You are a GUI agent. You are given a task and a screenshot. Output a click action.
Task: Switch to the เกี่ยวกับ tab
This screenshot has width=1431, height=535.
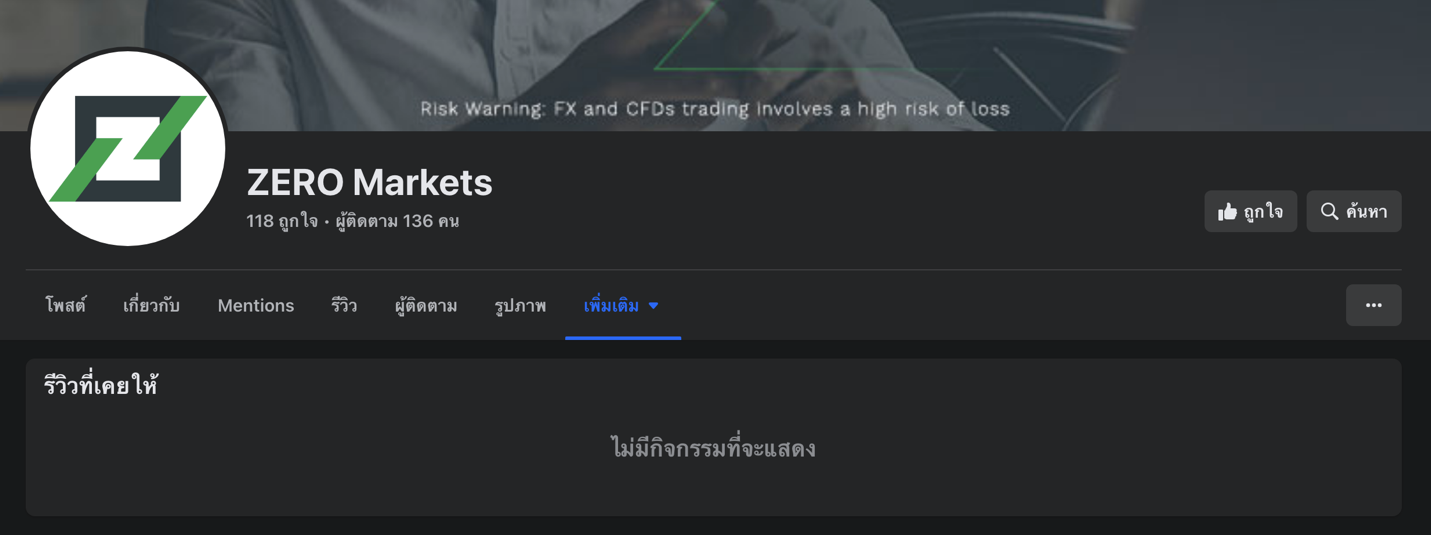151,305
